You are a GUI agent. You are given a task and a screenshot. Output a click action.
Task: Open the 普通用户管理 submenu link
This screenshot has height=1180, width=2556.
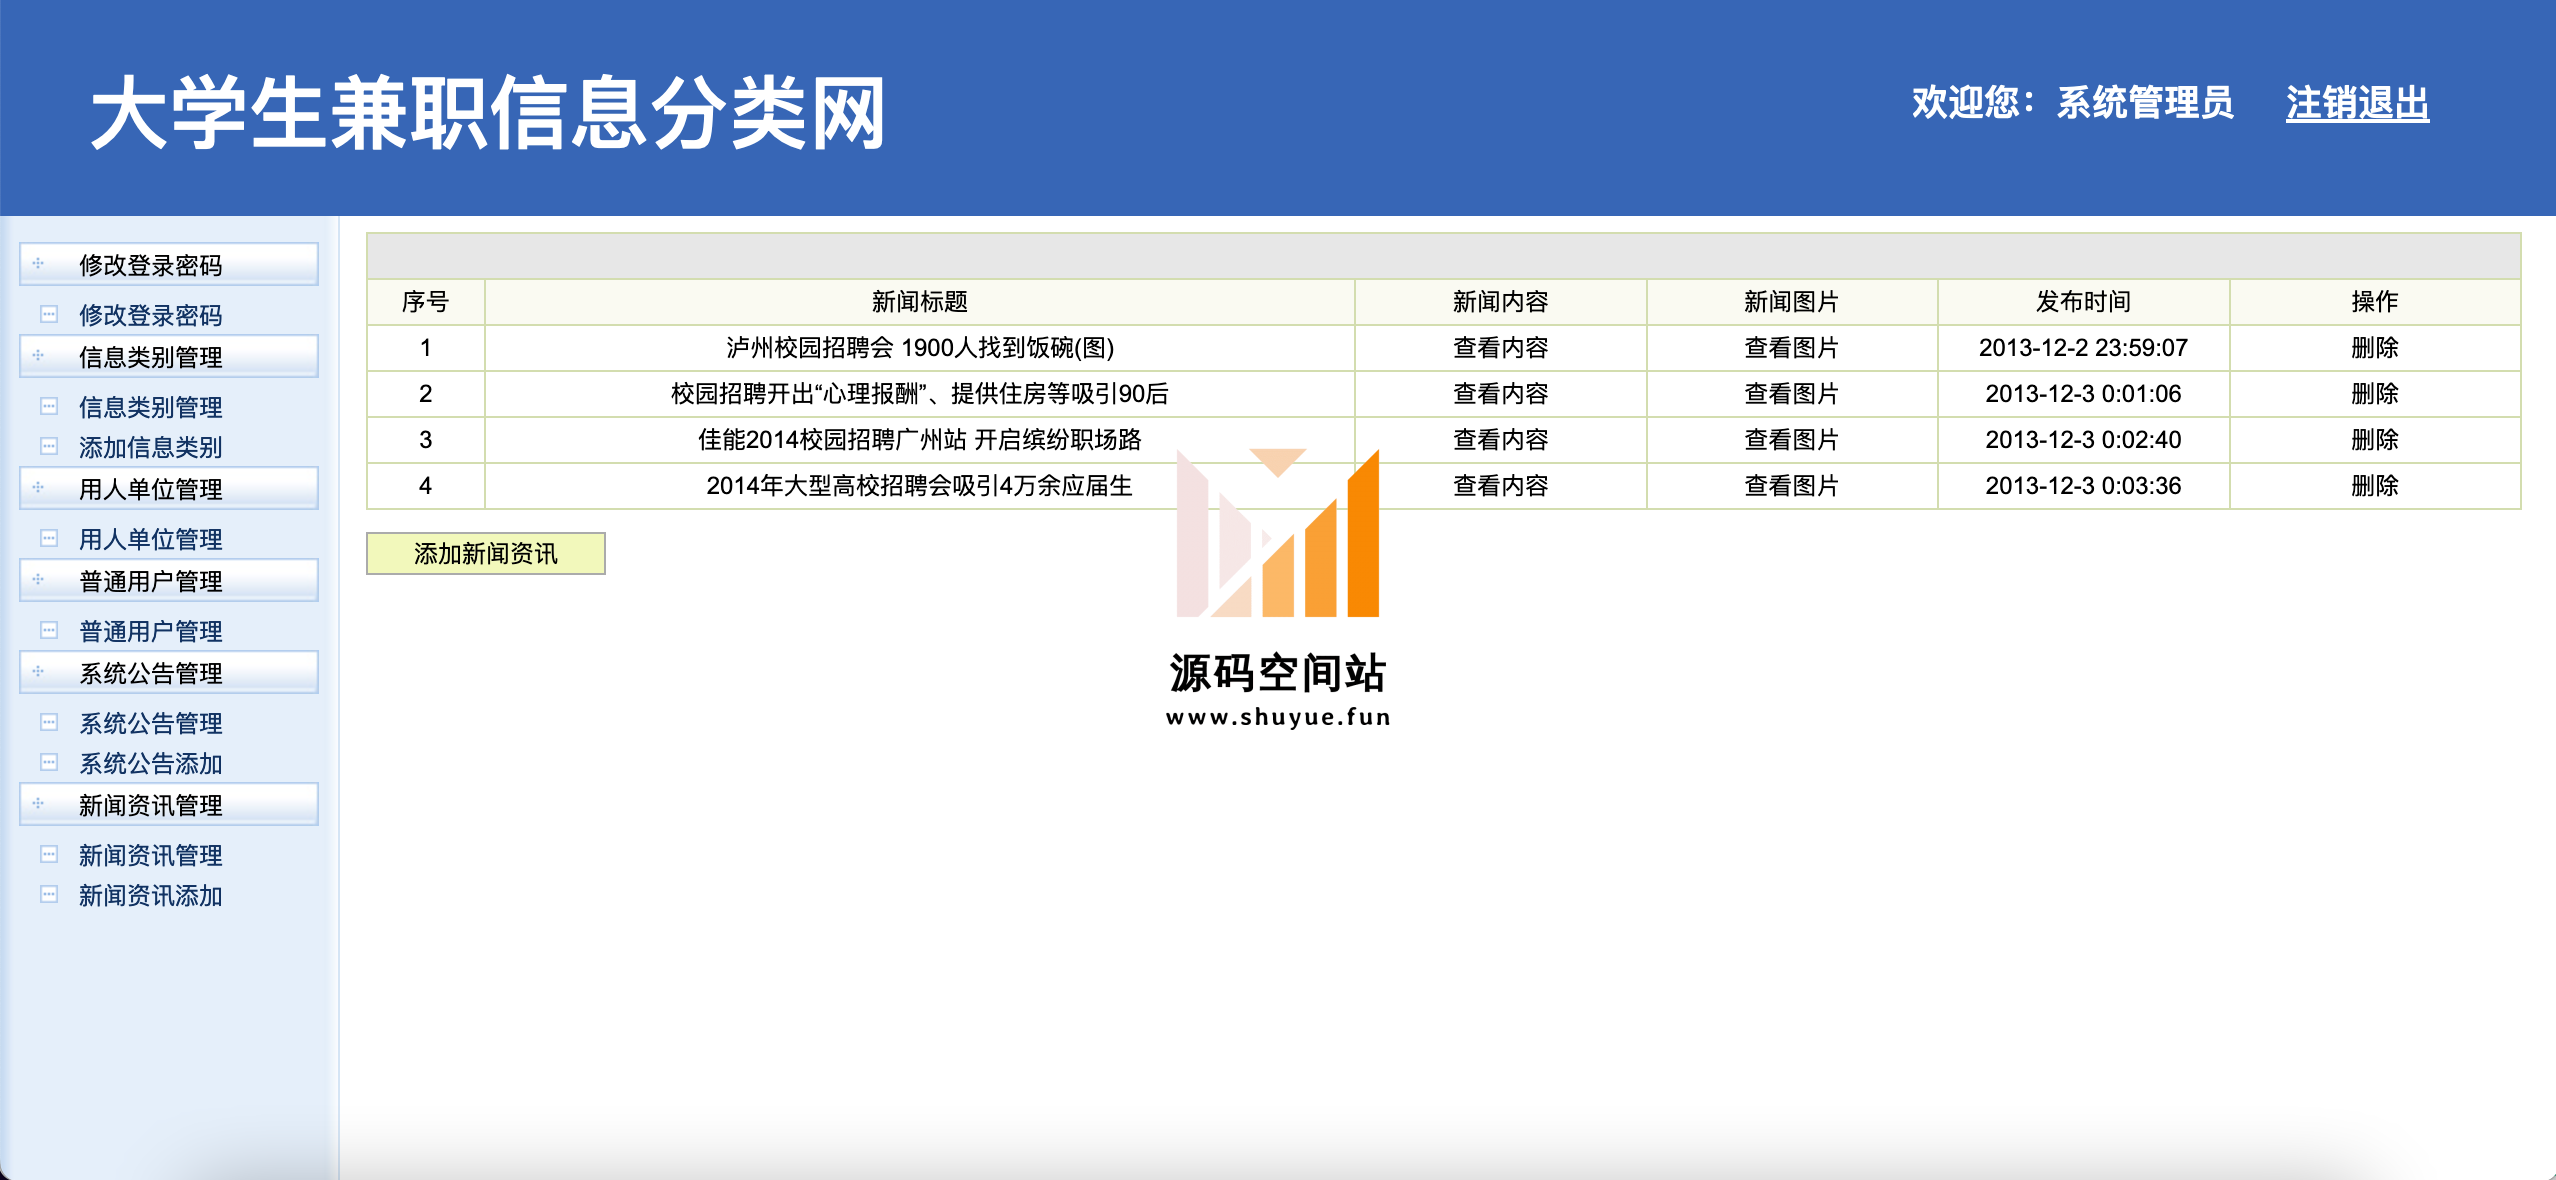pos(151,631)
